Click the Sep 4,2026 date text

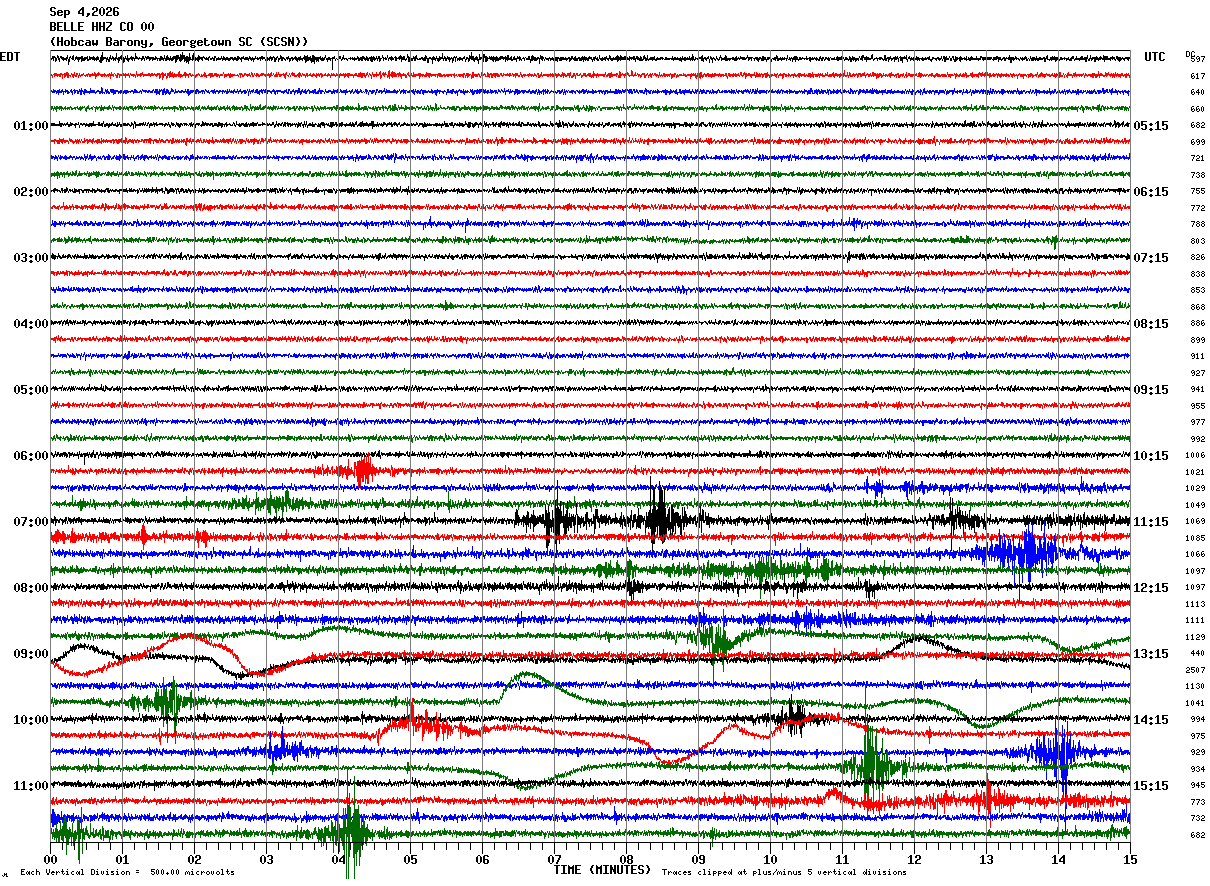click(x=84, y=12)
